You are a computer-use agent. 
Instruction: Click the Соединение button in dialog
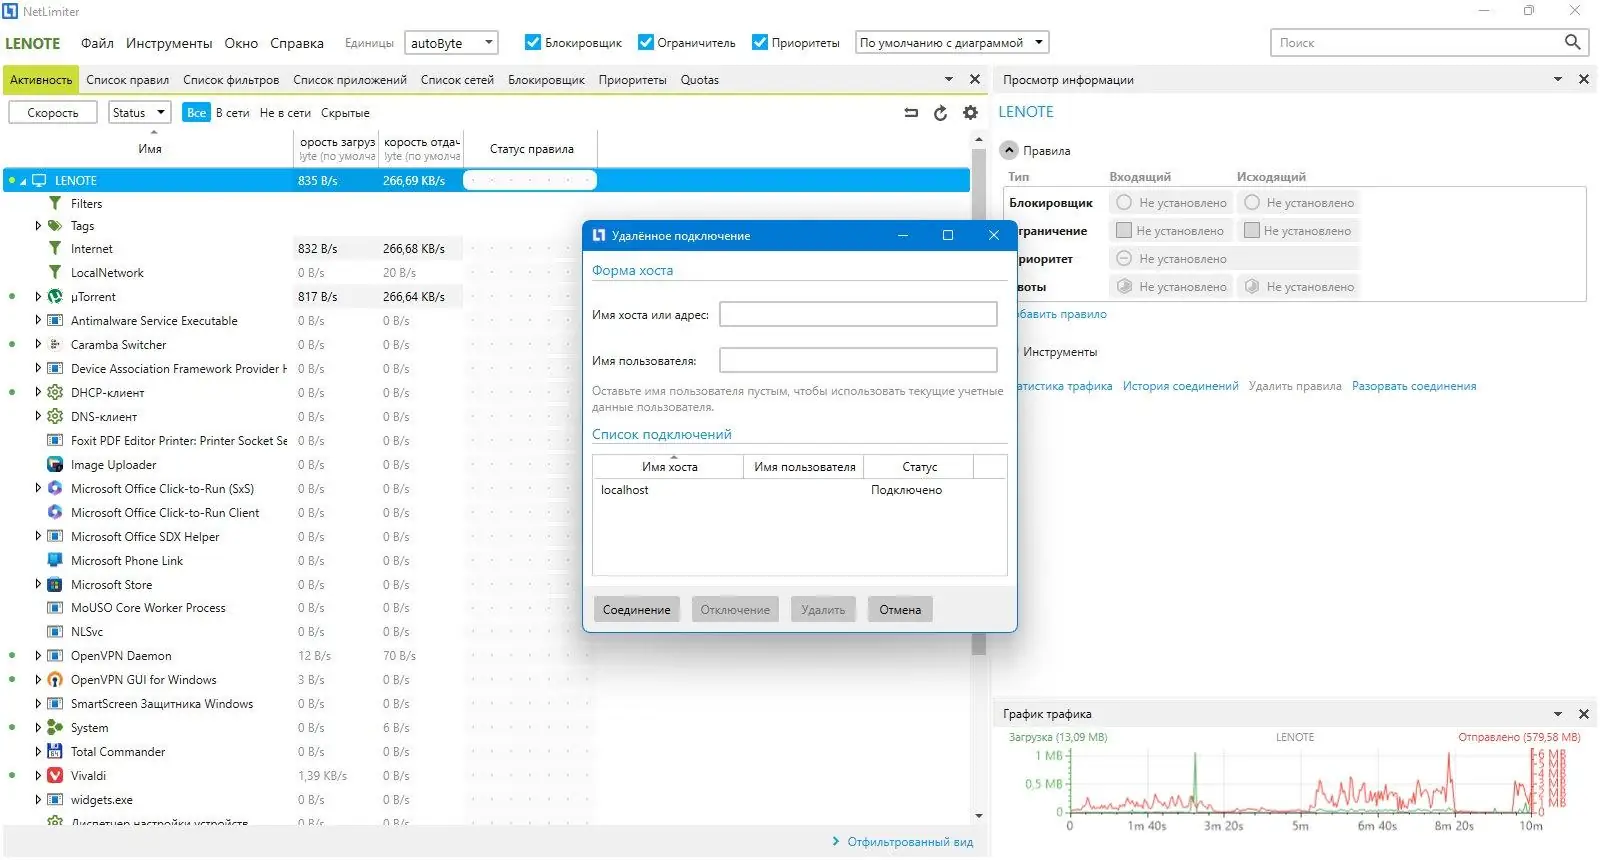coord(636,610)
